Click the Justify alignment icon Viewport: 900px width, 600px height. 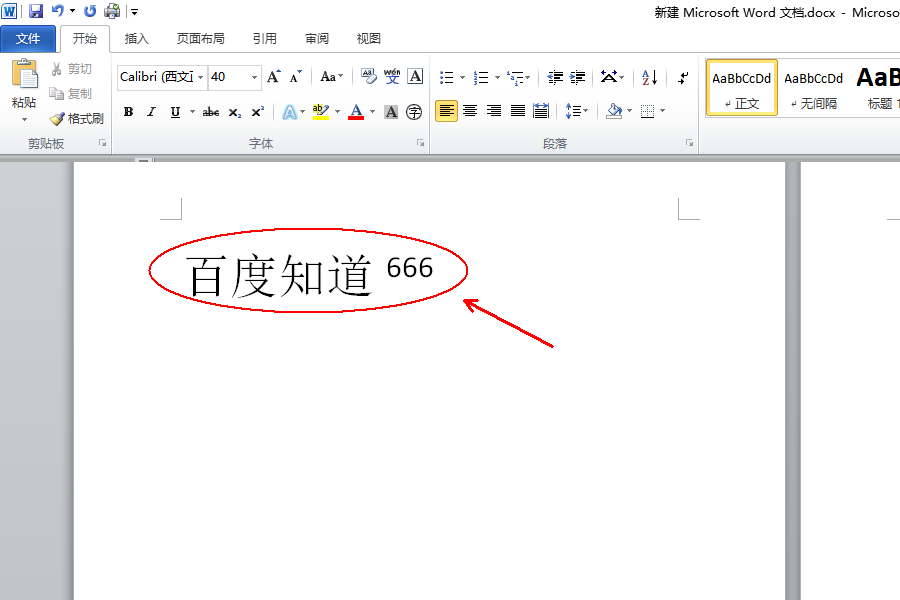pyautogui.click(x=518, y=111)
